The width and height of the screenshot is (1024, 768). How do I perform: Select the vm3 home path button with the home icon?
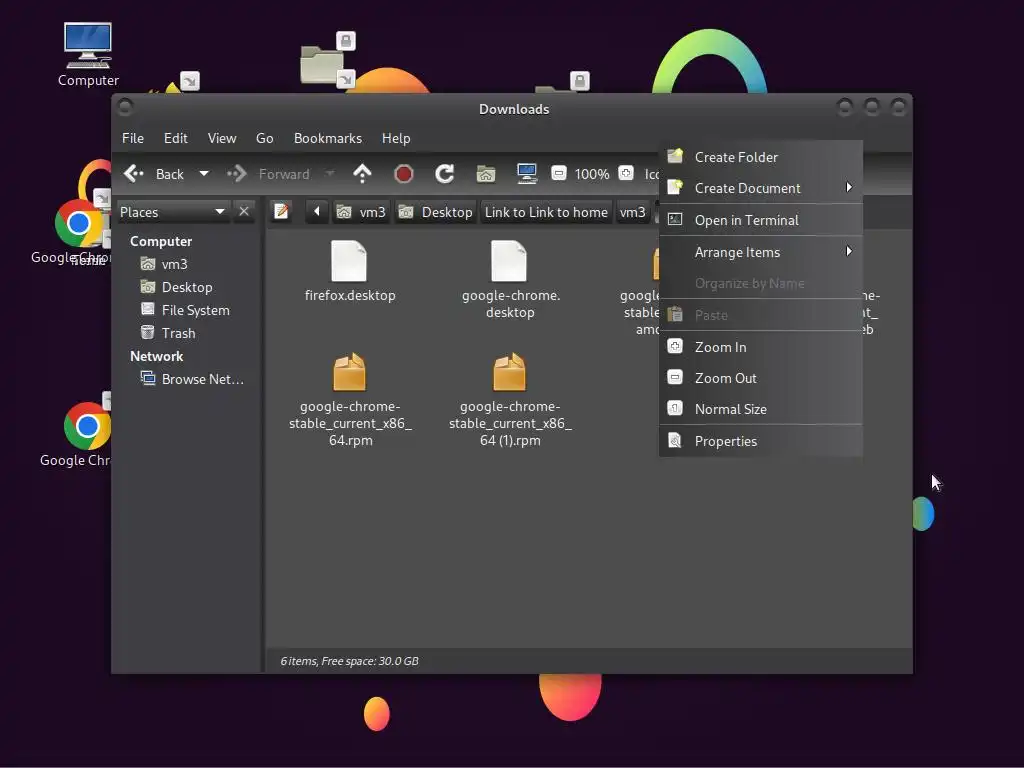click(x=361, y=212)
